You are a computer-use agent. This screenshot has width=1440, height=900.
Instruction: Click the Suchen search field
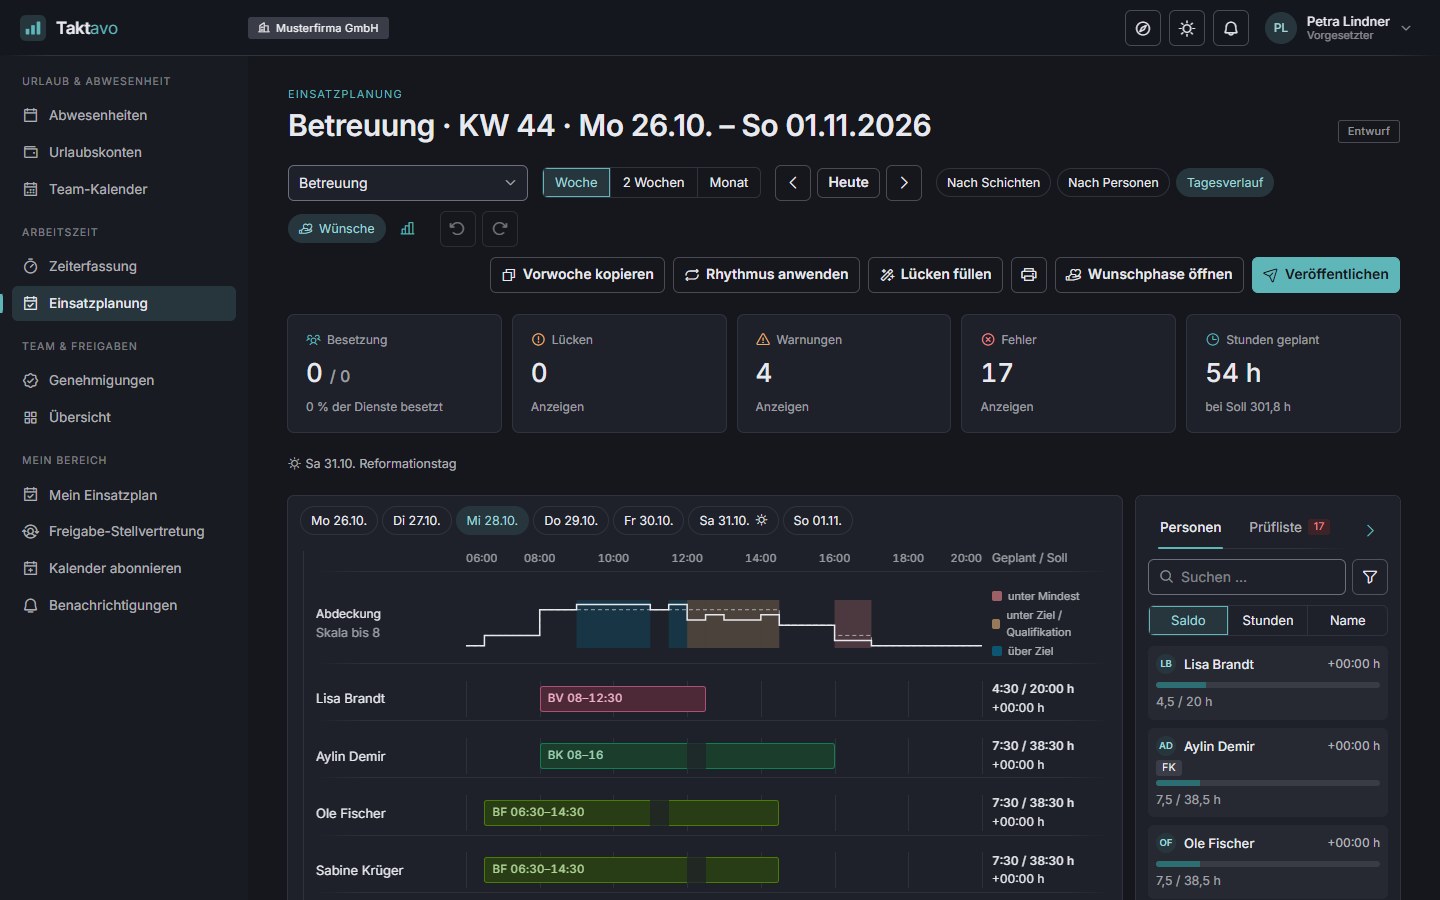tap(1247, 577)
